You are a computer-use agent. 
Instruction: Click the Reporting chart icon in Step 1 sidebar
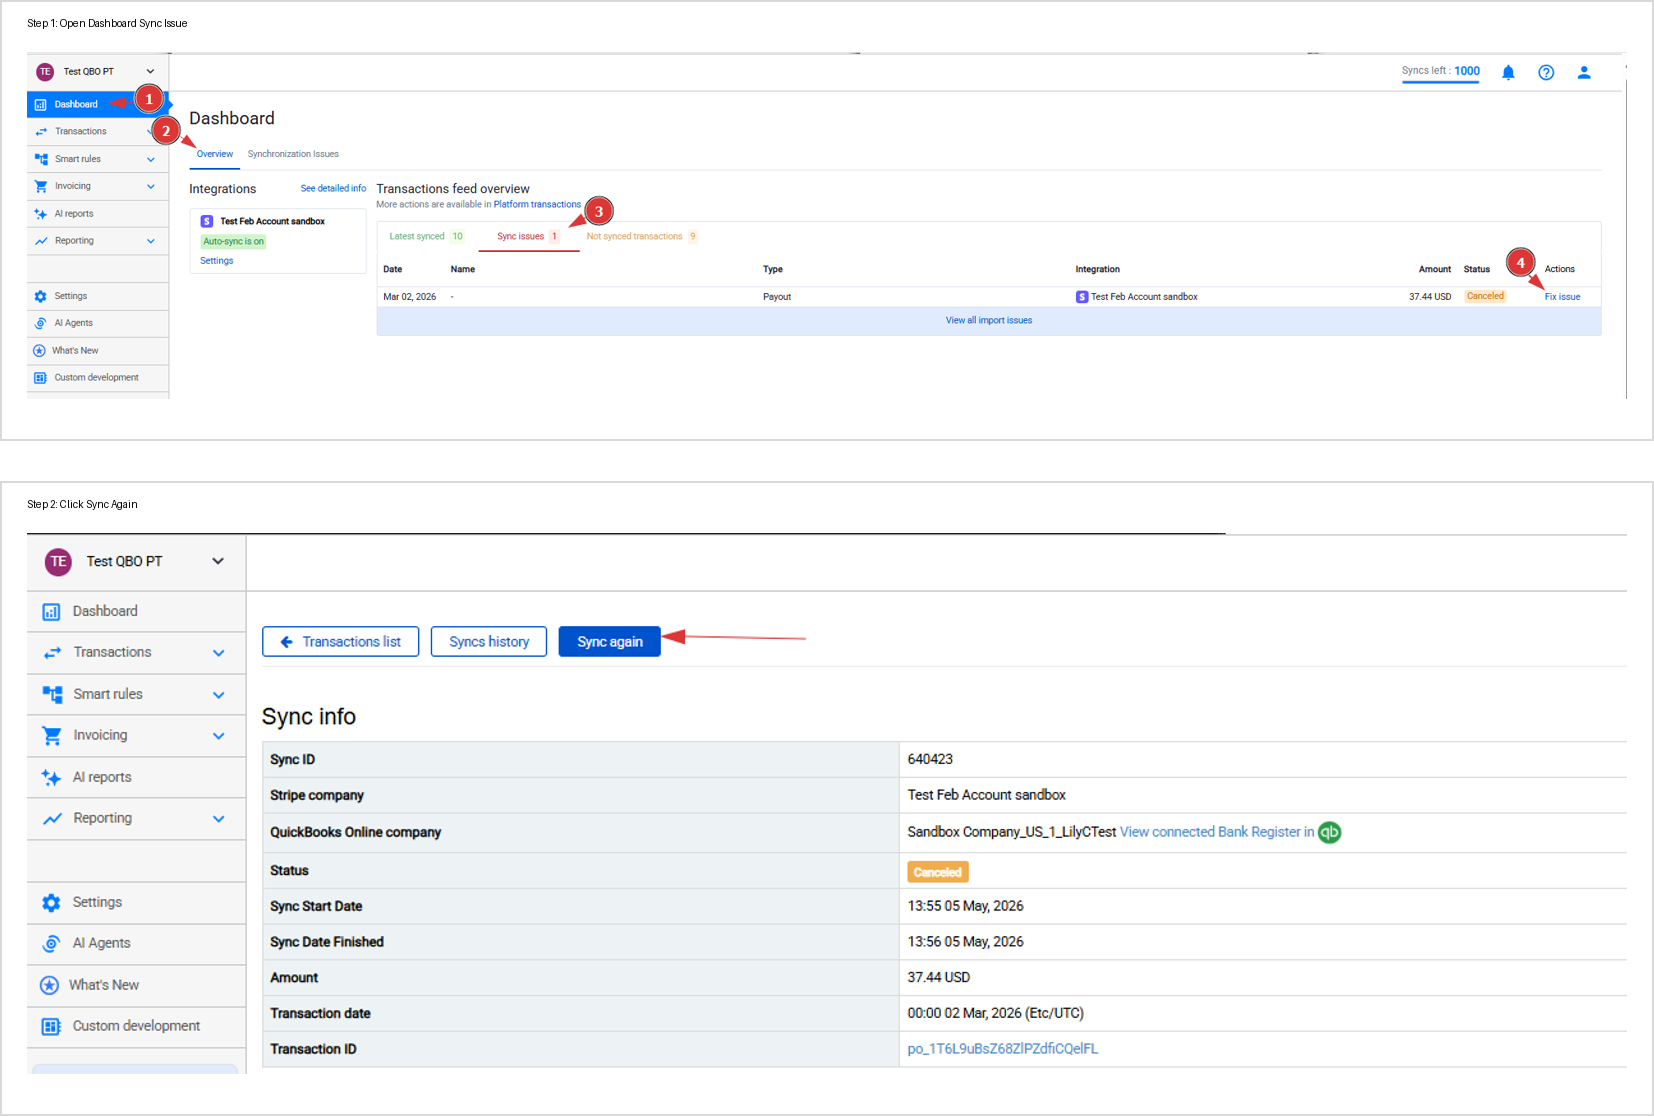click(41, 241)
